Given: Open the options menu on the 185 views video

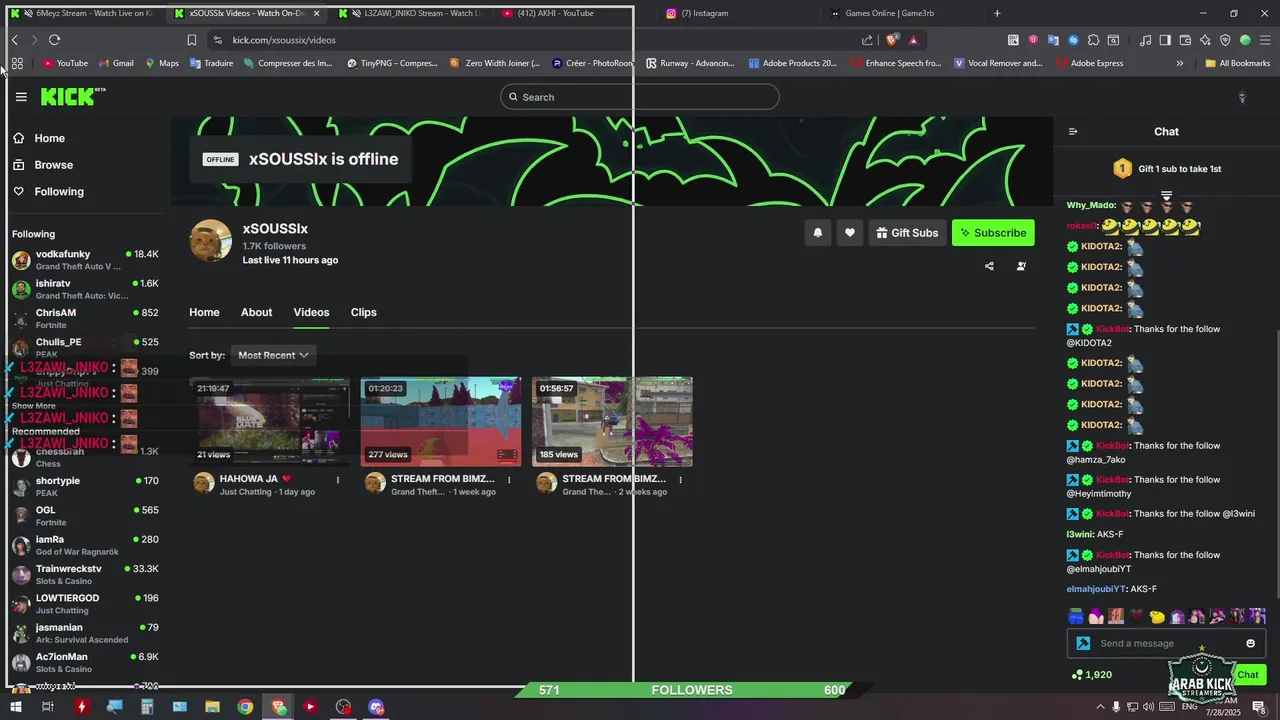Looking at the screenshot, I should click(x=681, y=480).
